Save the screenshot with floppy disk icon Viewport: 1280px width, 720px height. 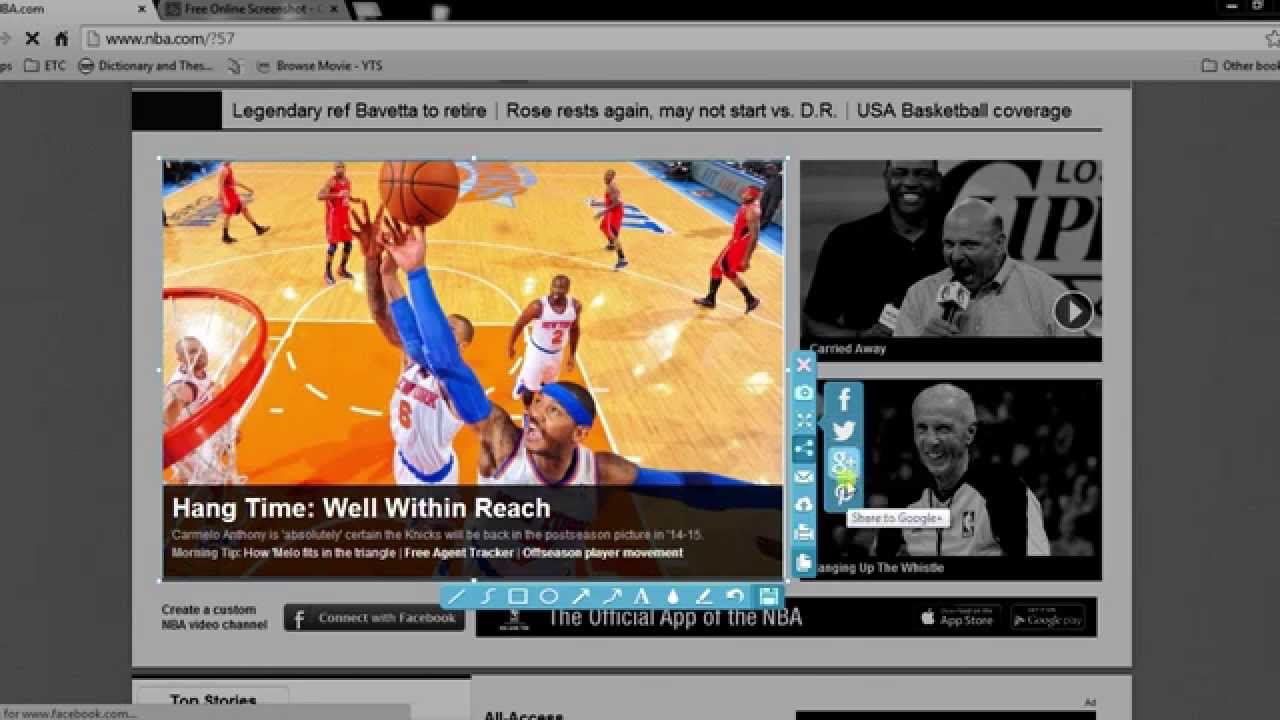(x=768, y=597)
